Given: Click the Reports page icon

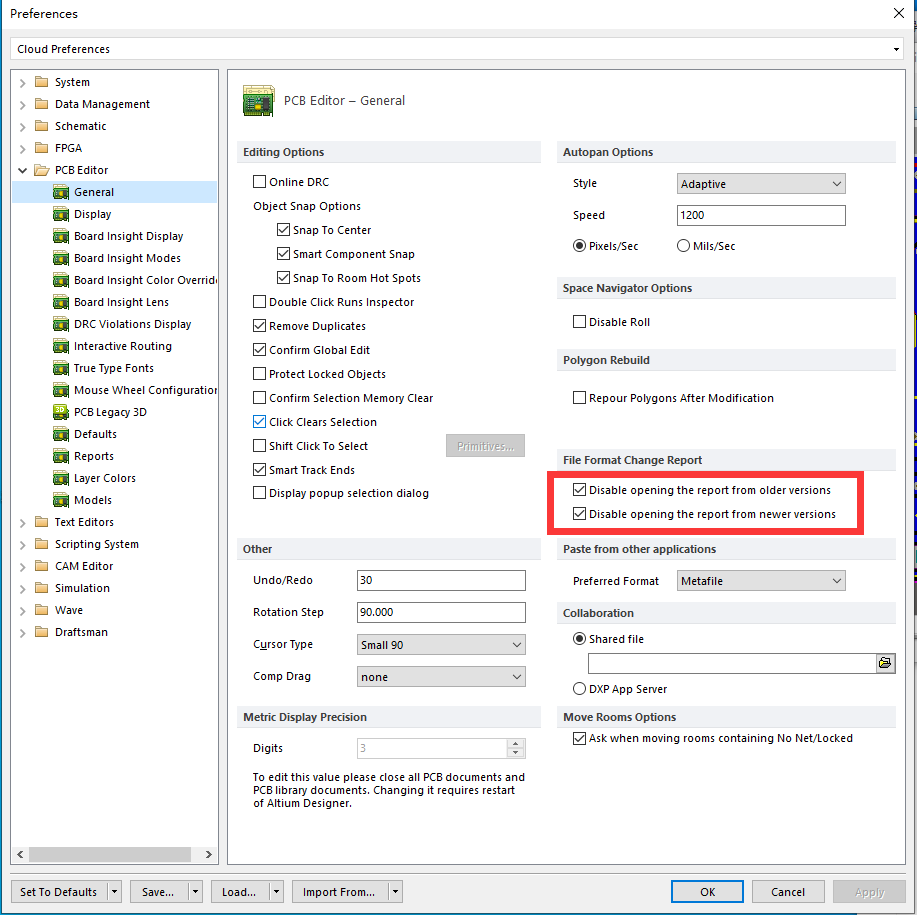Looking at the screenshot, I should click(x=61, y=457).
